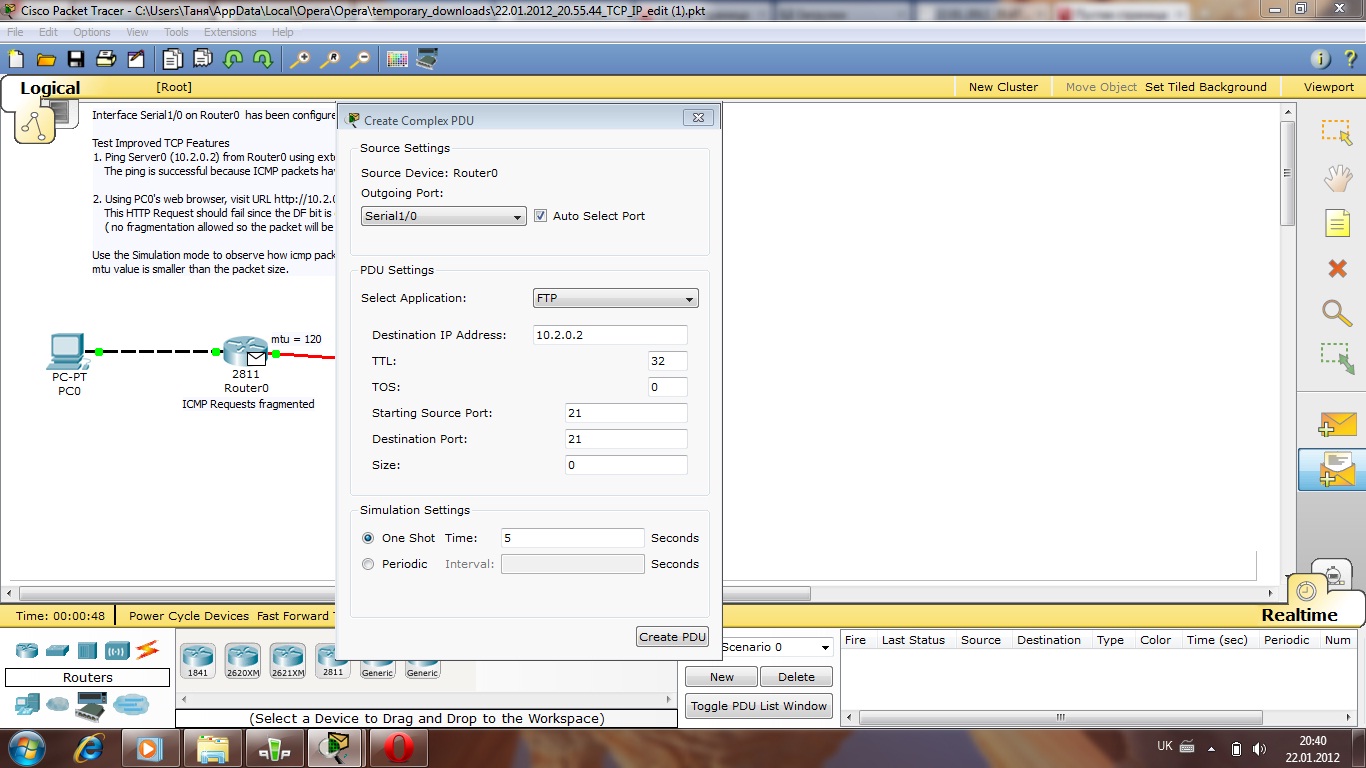
Task: Open the Scenario 0 dropdown
Action: (776, 647)
